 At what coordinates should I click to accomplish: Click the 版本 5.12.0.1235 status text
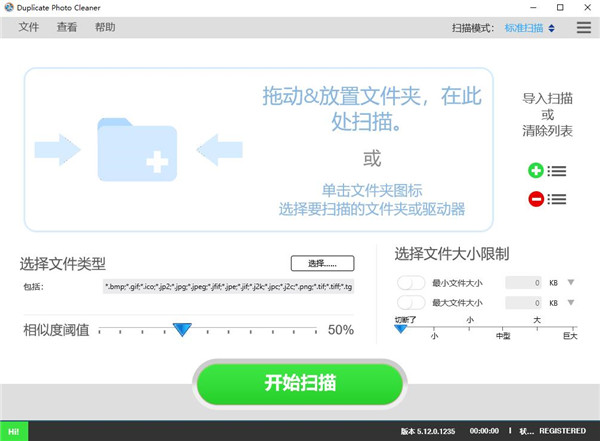[x=428, y=431]
